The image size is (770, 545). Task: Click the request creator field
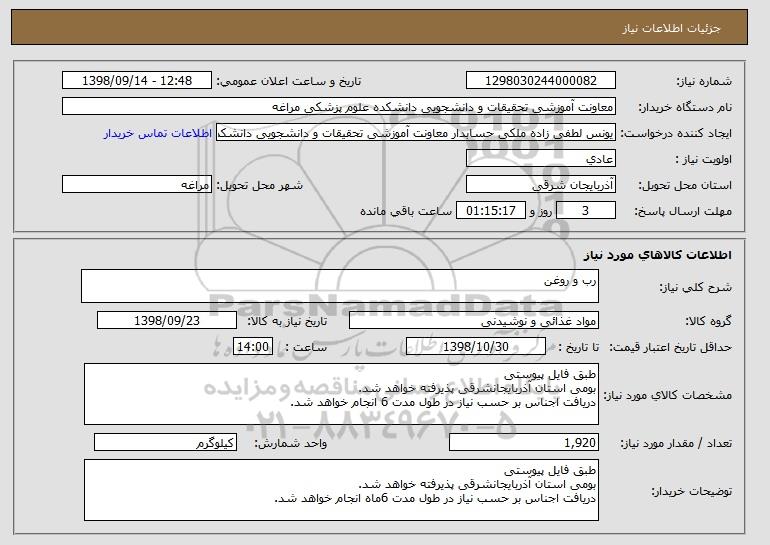[416, 133]
